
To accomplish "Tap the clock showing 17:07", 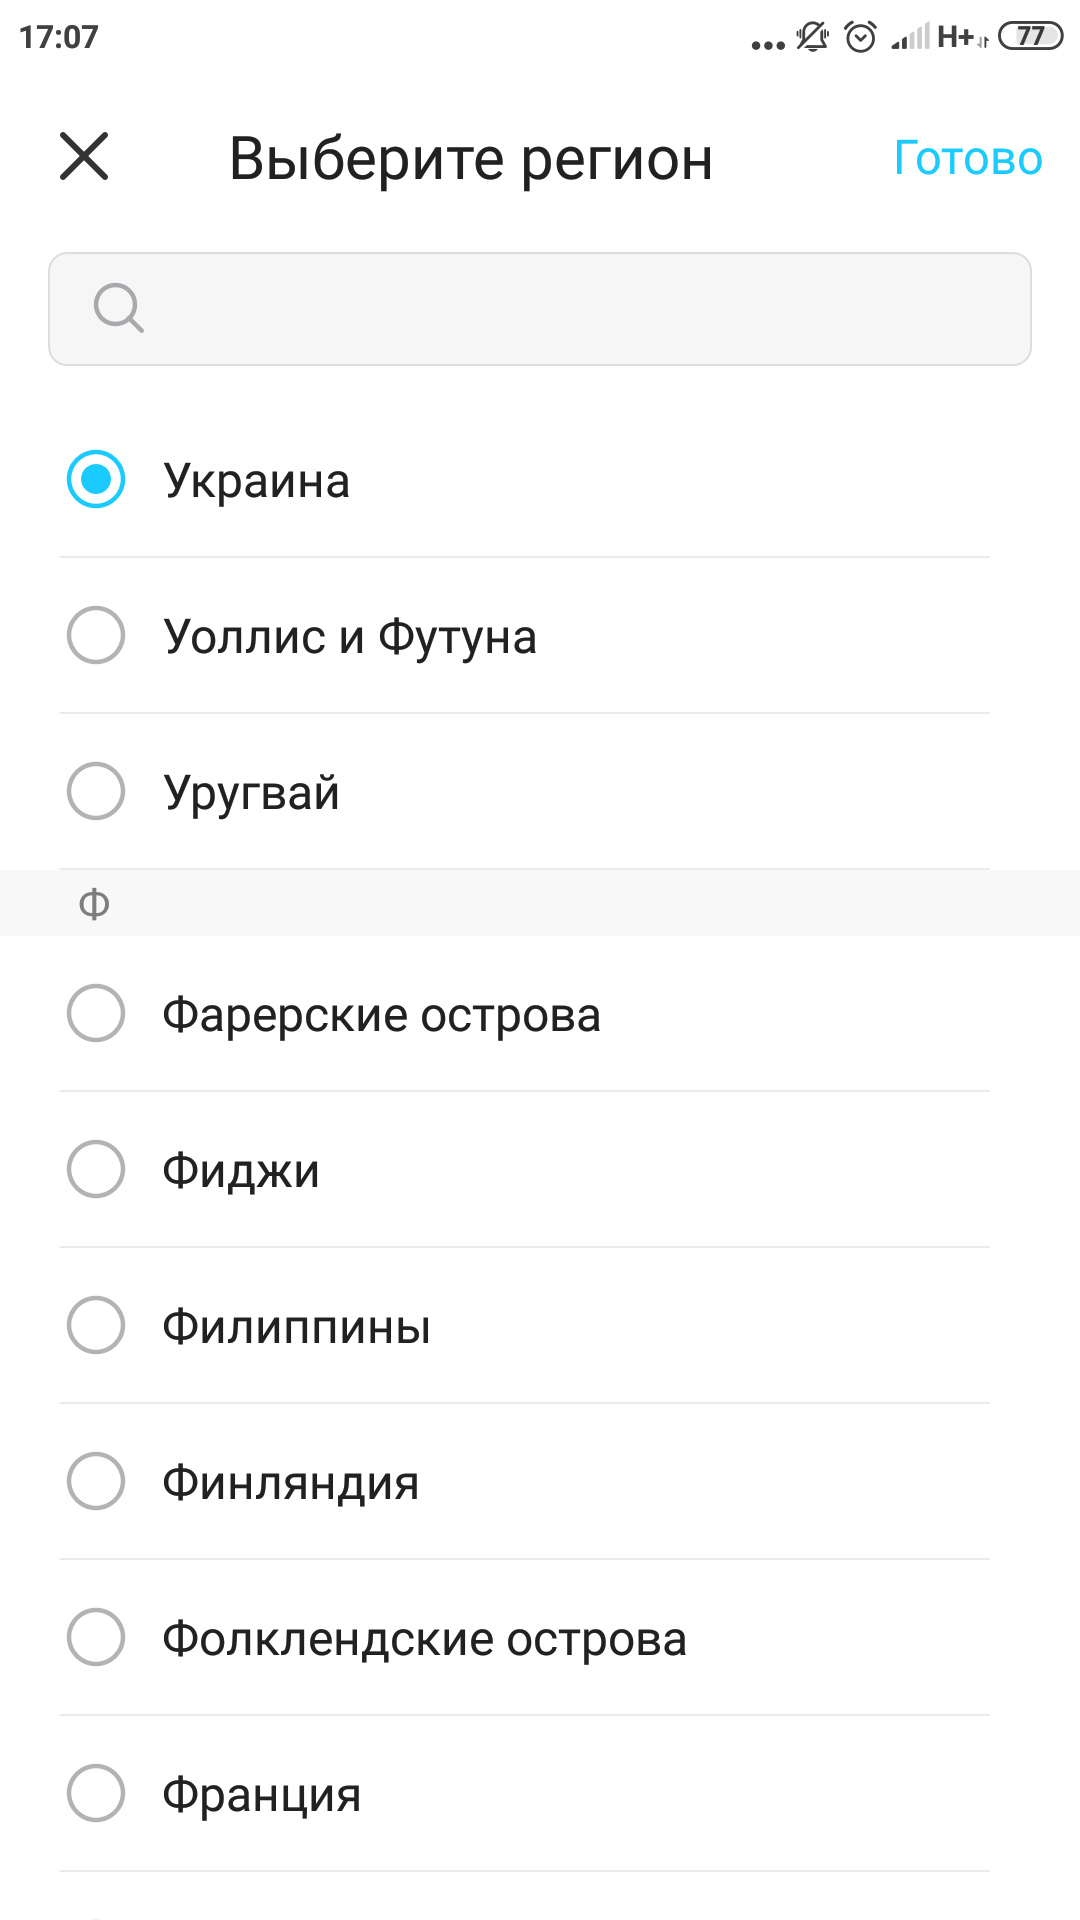I will [x=59, y=37].
